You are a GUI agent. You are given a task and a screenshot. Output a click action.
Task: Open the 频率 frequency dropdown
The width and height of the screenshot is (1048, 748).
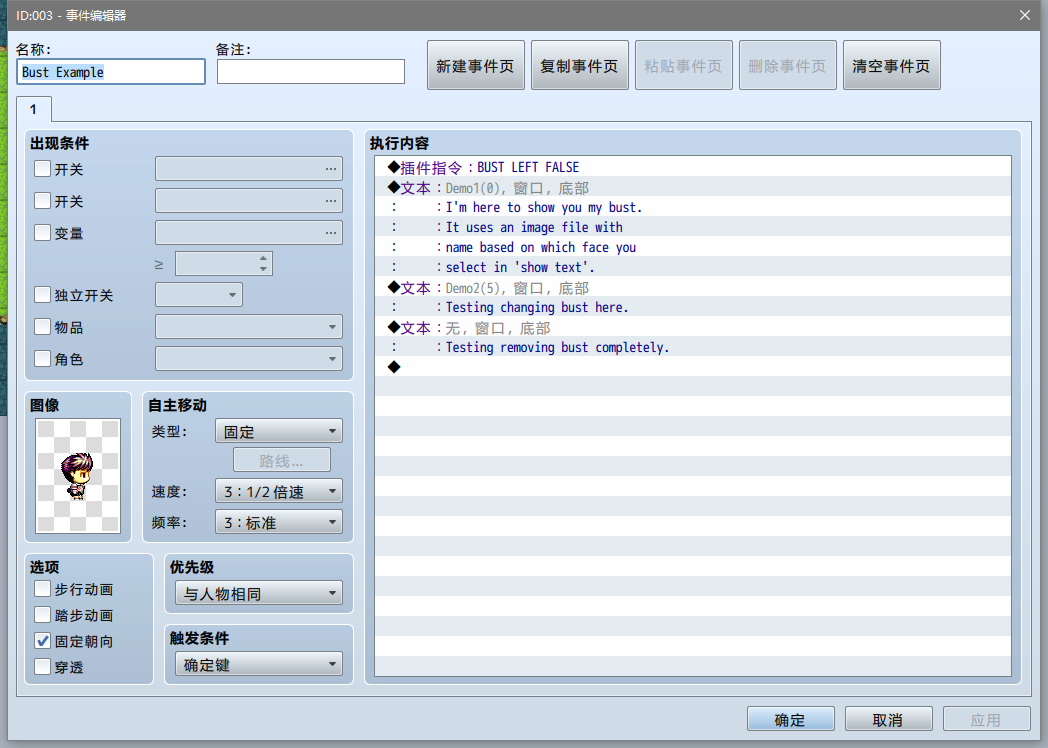click(x=279, y=522)
